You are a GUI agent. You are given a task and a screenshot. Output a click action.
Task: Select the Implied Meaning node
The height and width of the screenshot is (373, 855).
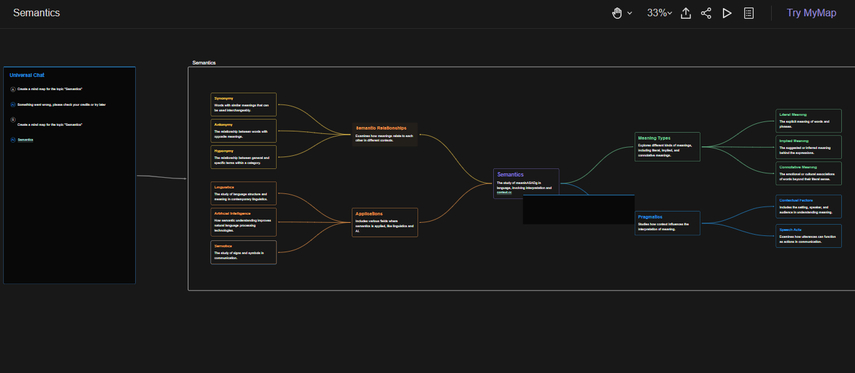(809, 147)
